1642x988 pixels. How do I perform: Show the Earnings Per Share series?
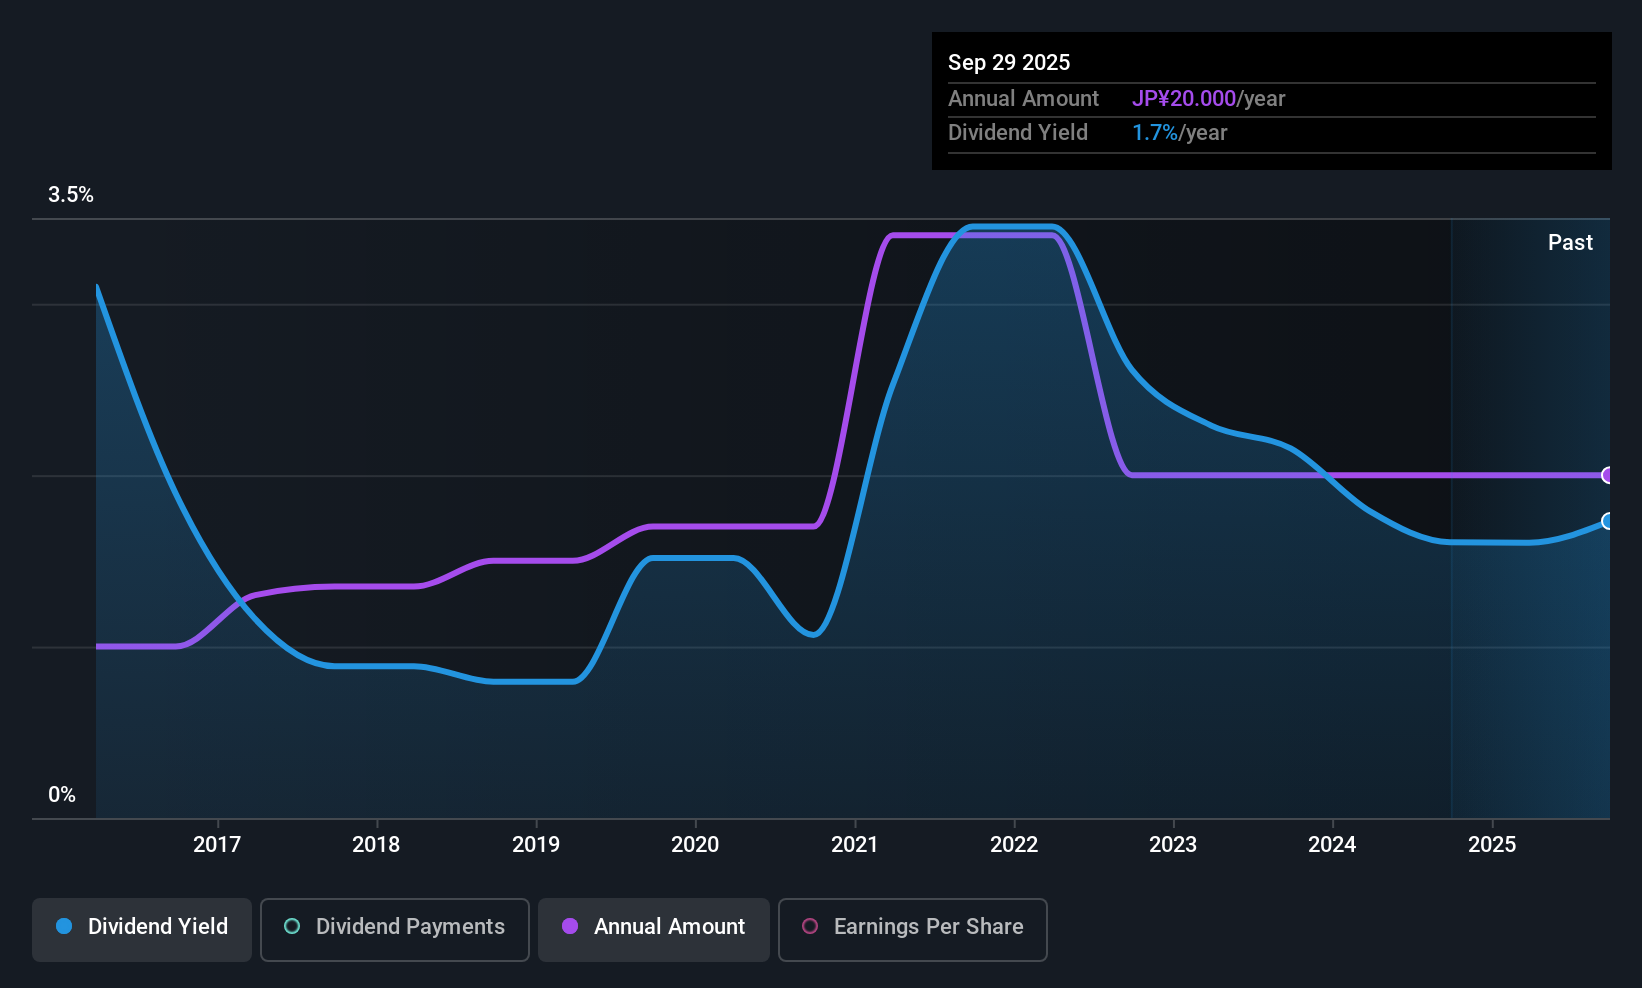click(912, 927)
